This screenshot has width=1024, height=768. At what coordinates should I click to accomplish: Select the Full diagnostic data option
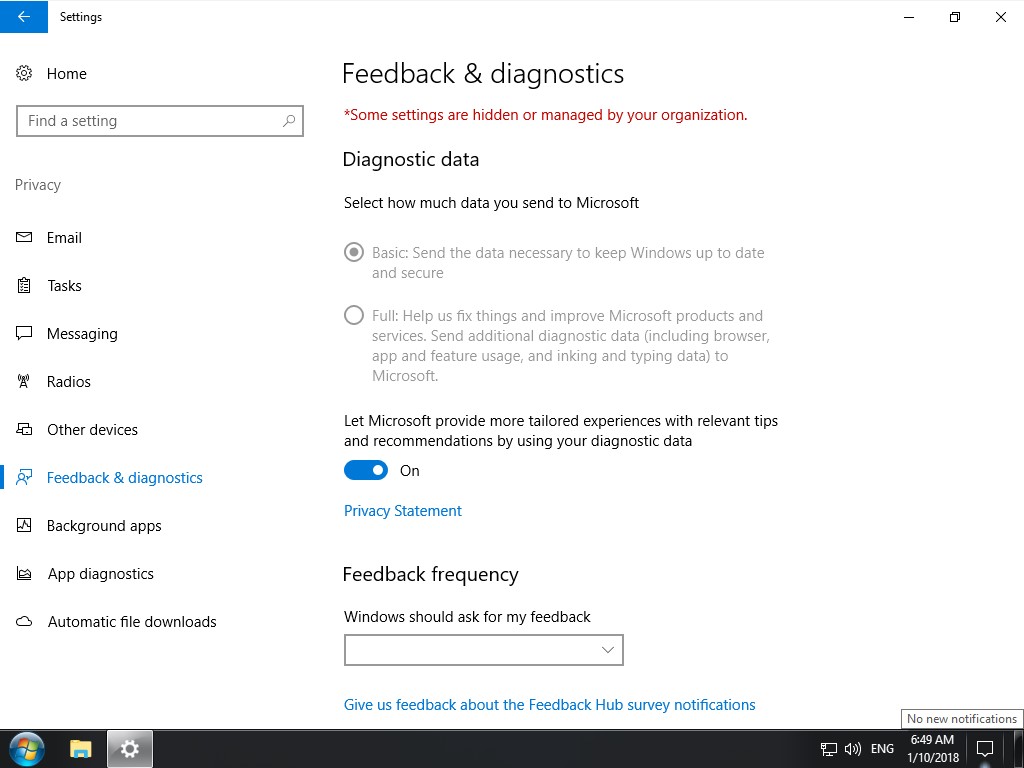point(353,315)
